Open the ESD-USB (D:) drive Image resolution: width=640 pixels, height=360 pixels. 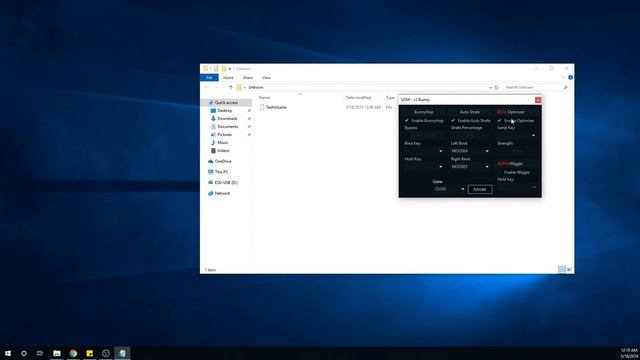coord(226,182)
